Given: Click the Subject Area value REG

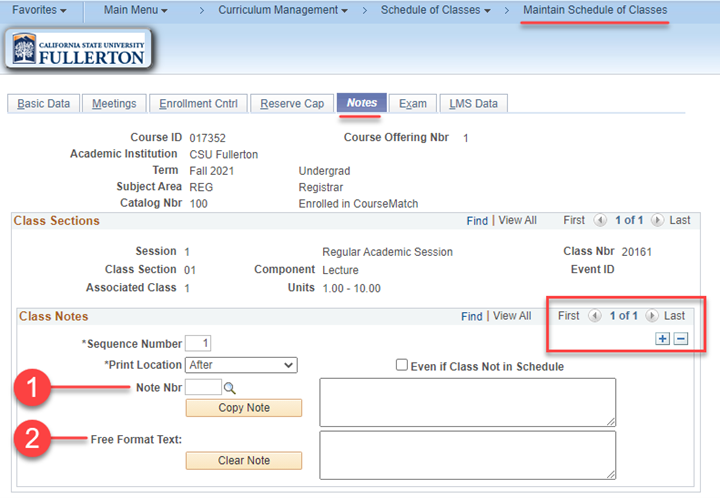Looking at the screenshot, I should coord(201,187).
